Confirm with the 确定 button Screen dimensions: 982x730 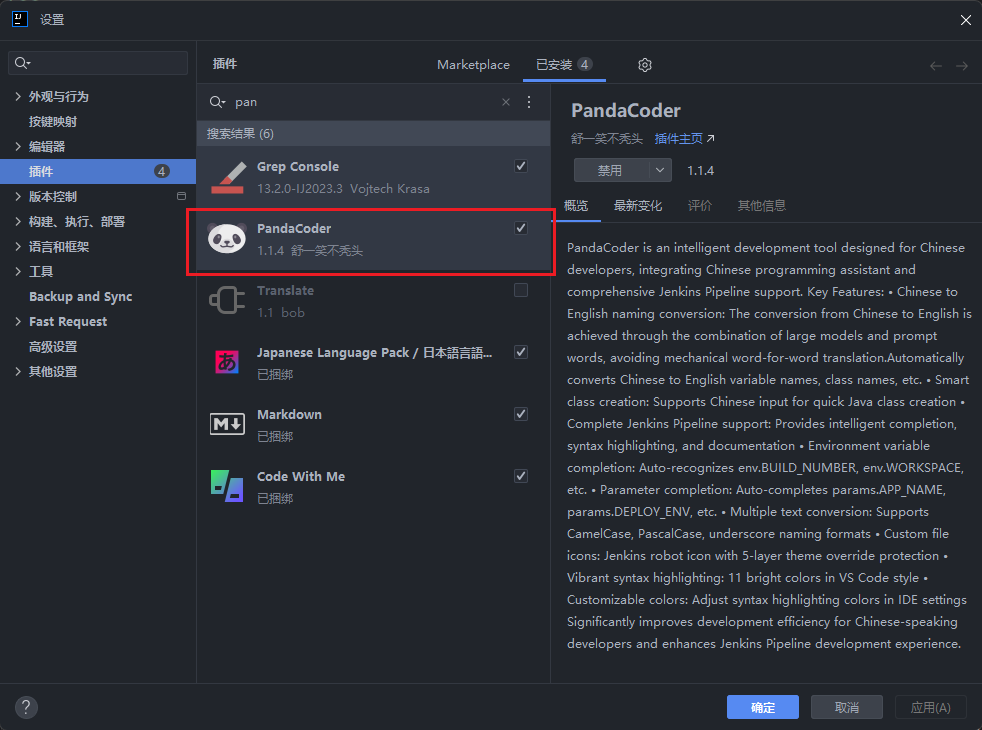point(763,707)
